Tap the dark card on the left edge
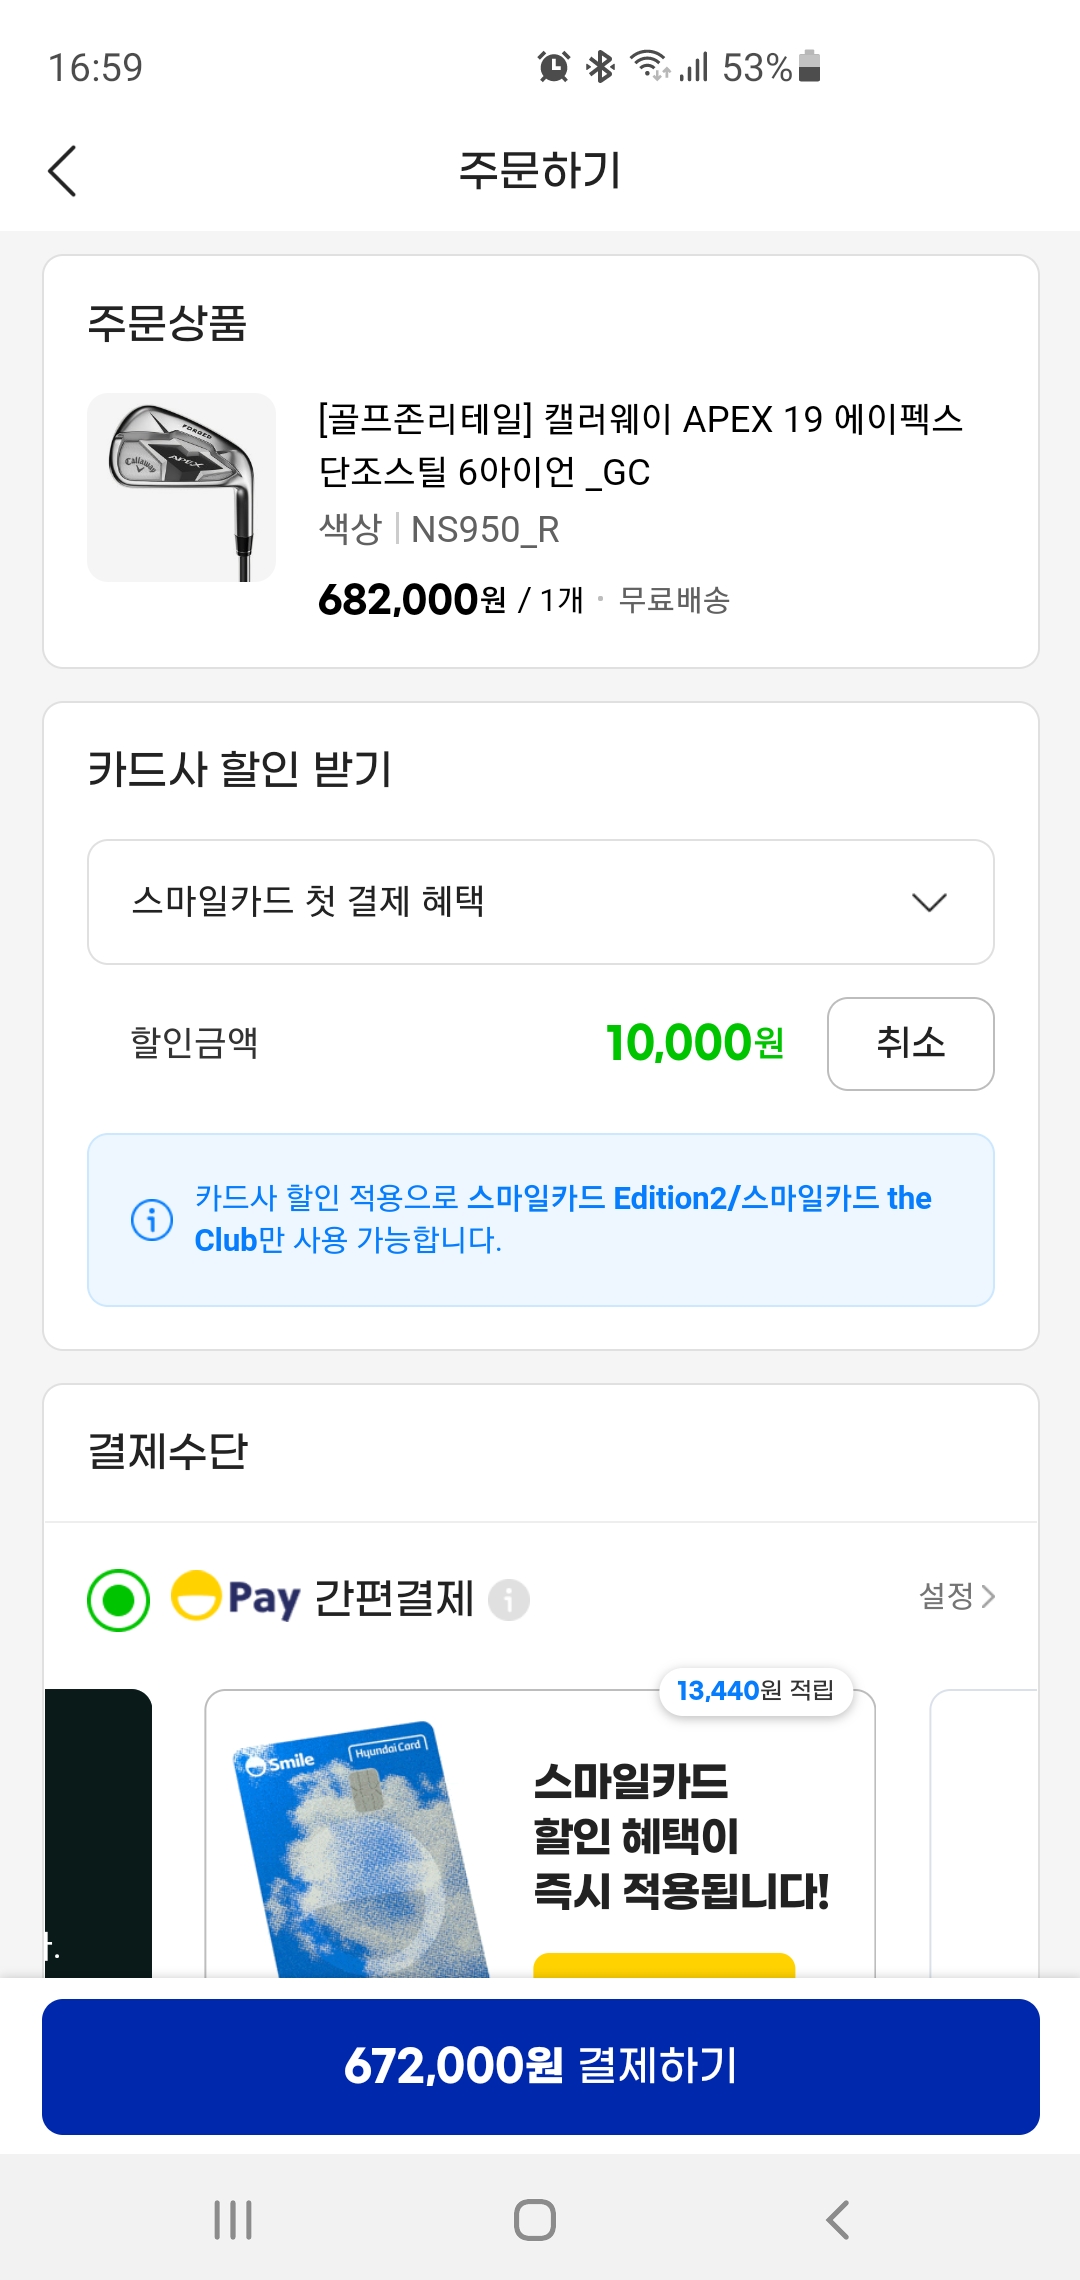 pyautogui.click(x=98, y=1832)
